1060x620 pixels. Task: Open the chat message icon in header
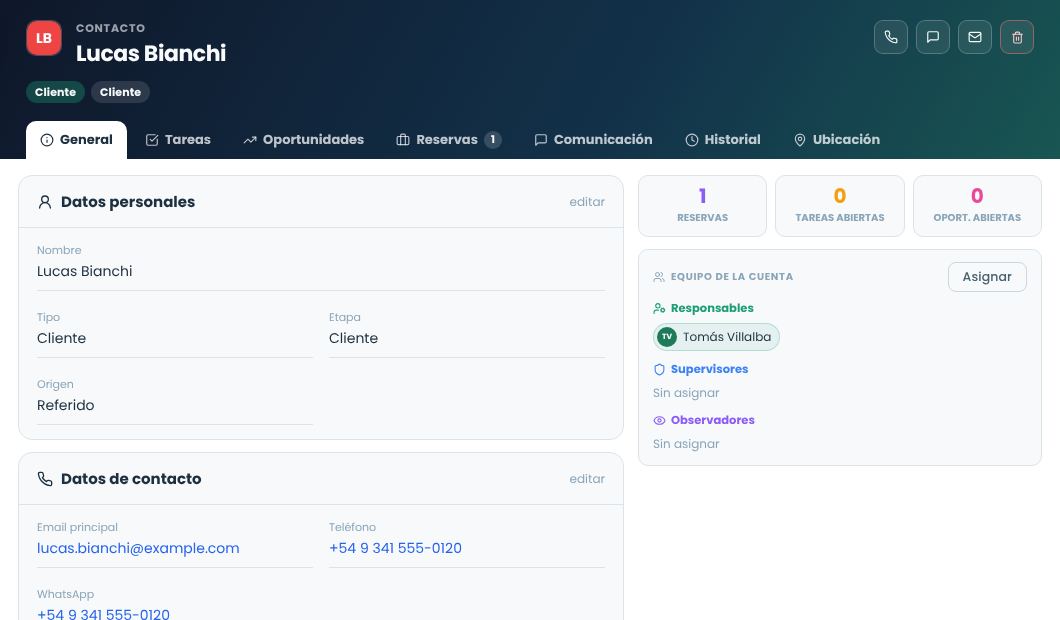pyautogui.click(x=932, y=37)
